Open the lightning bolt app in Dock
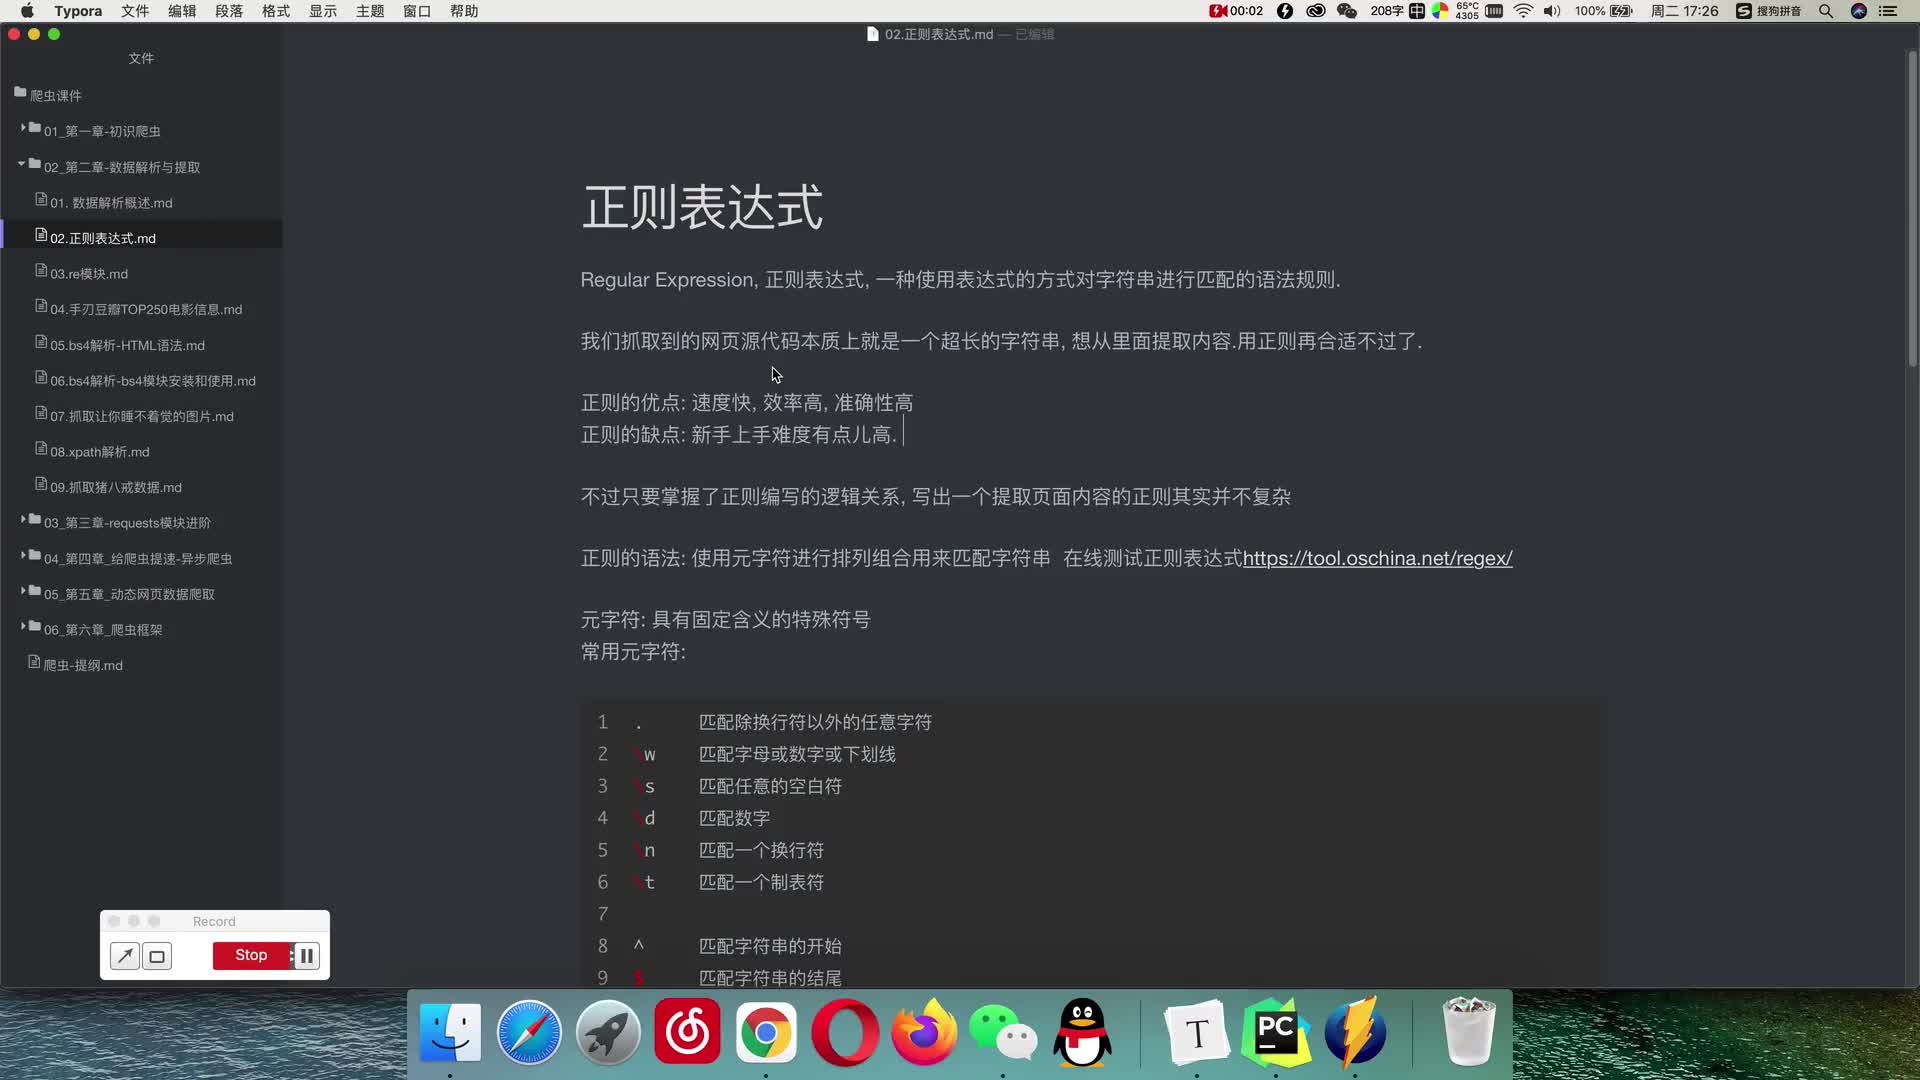The width and height of the screenshot is (1920, 1080). (1355, 1032)
